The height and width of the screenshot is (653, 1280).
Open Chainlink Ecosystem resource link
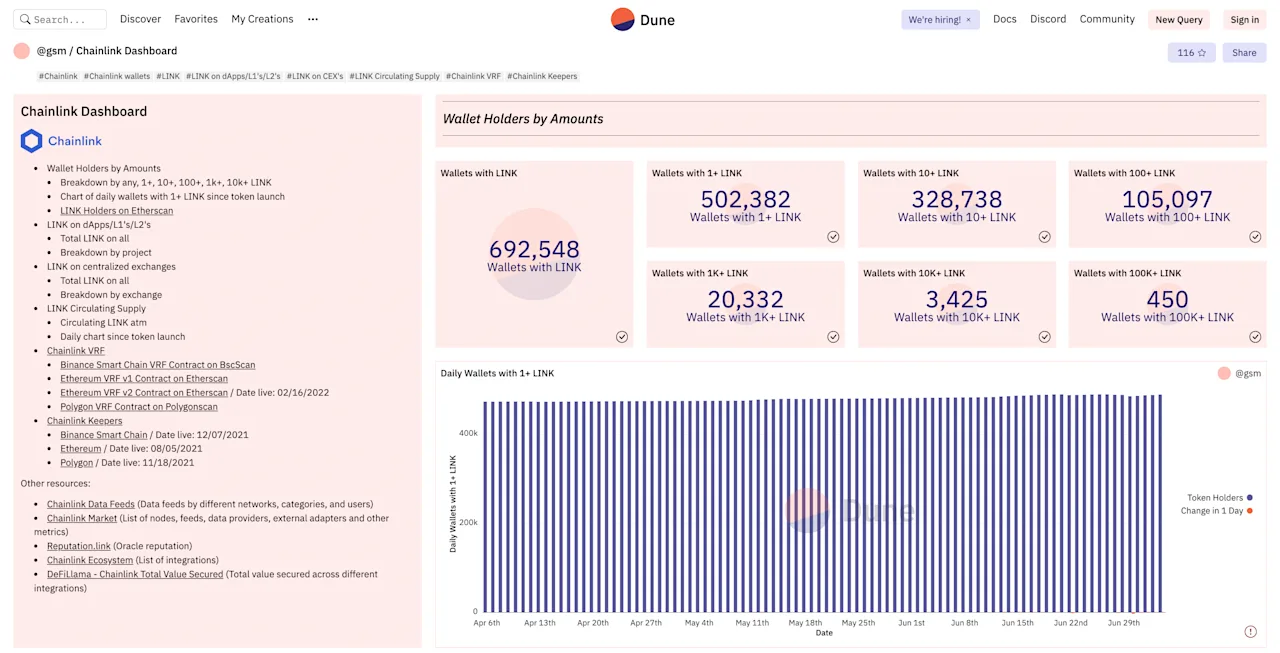pyautogui.click(x=90, y=561)
